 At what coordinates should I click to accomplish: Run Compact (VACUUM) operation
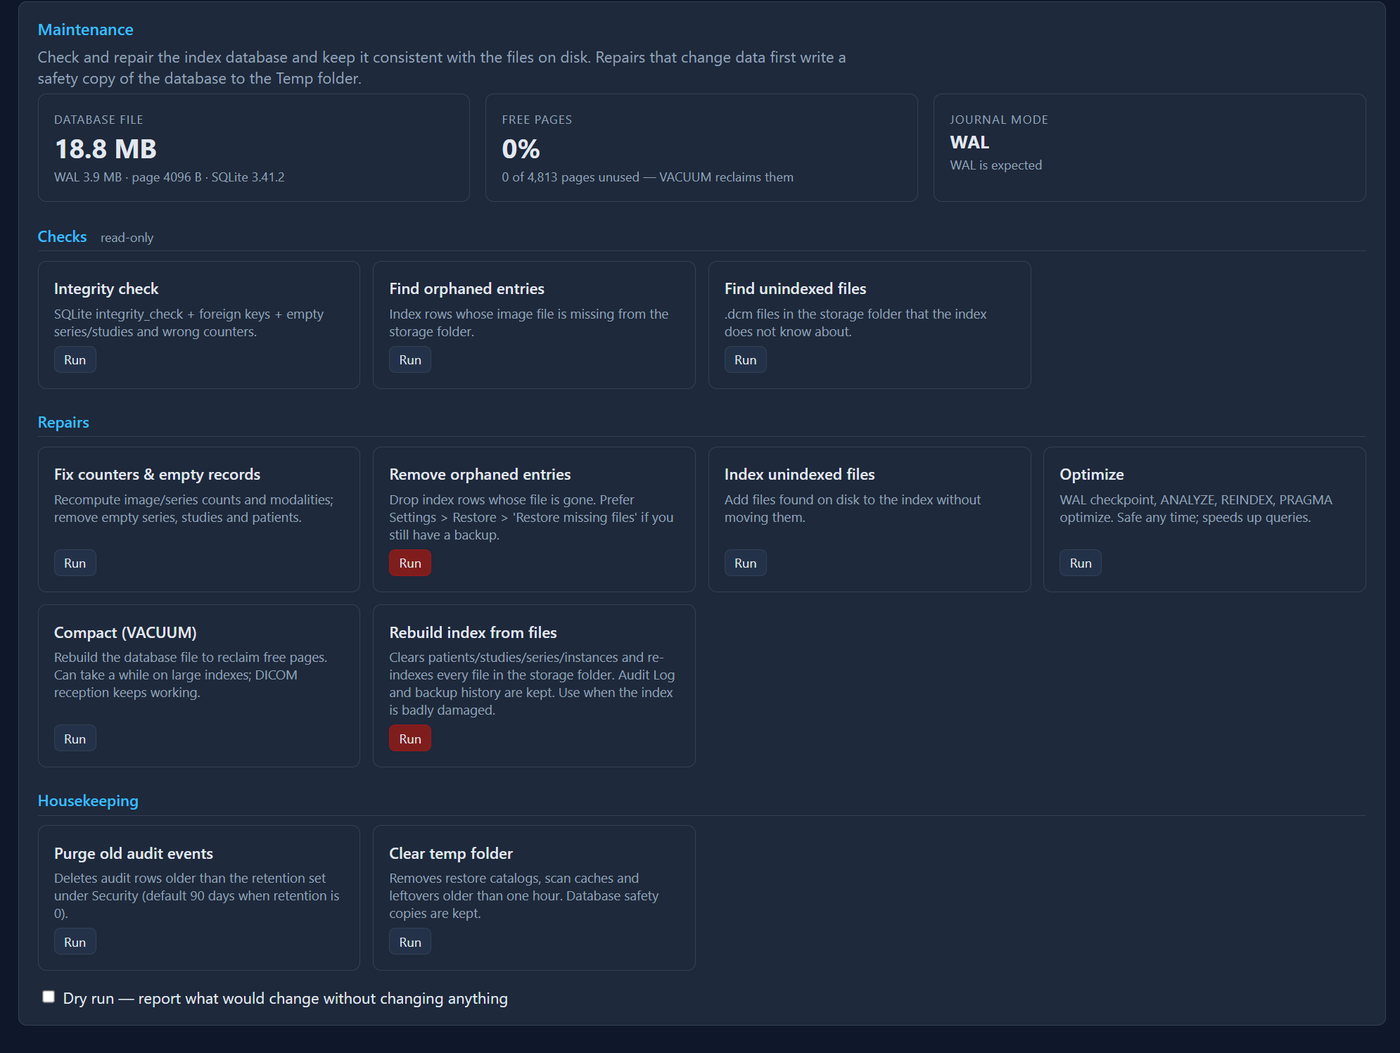click(75, 739)
